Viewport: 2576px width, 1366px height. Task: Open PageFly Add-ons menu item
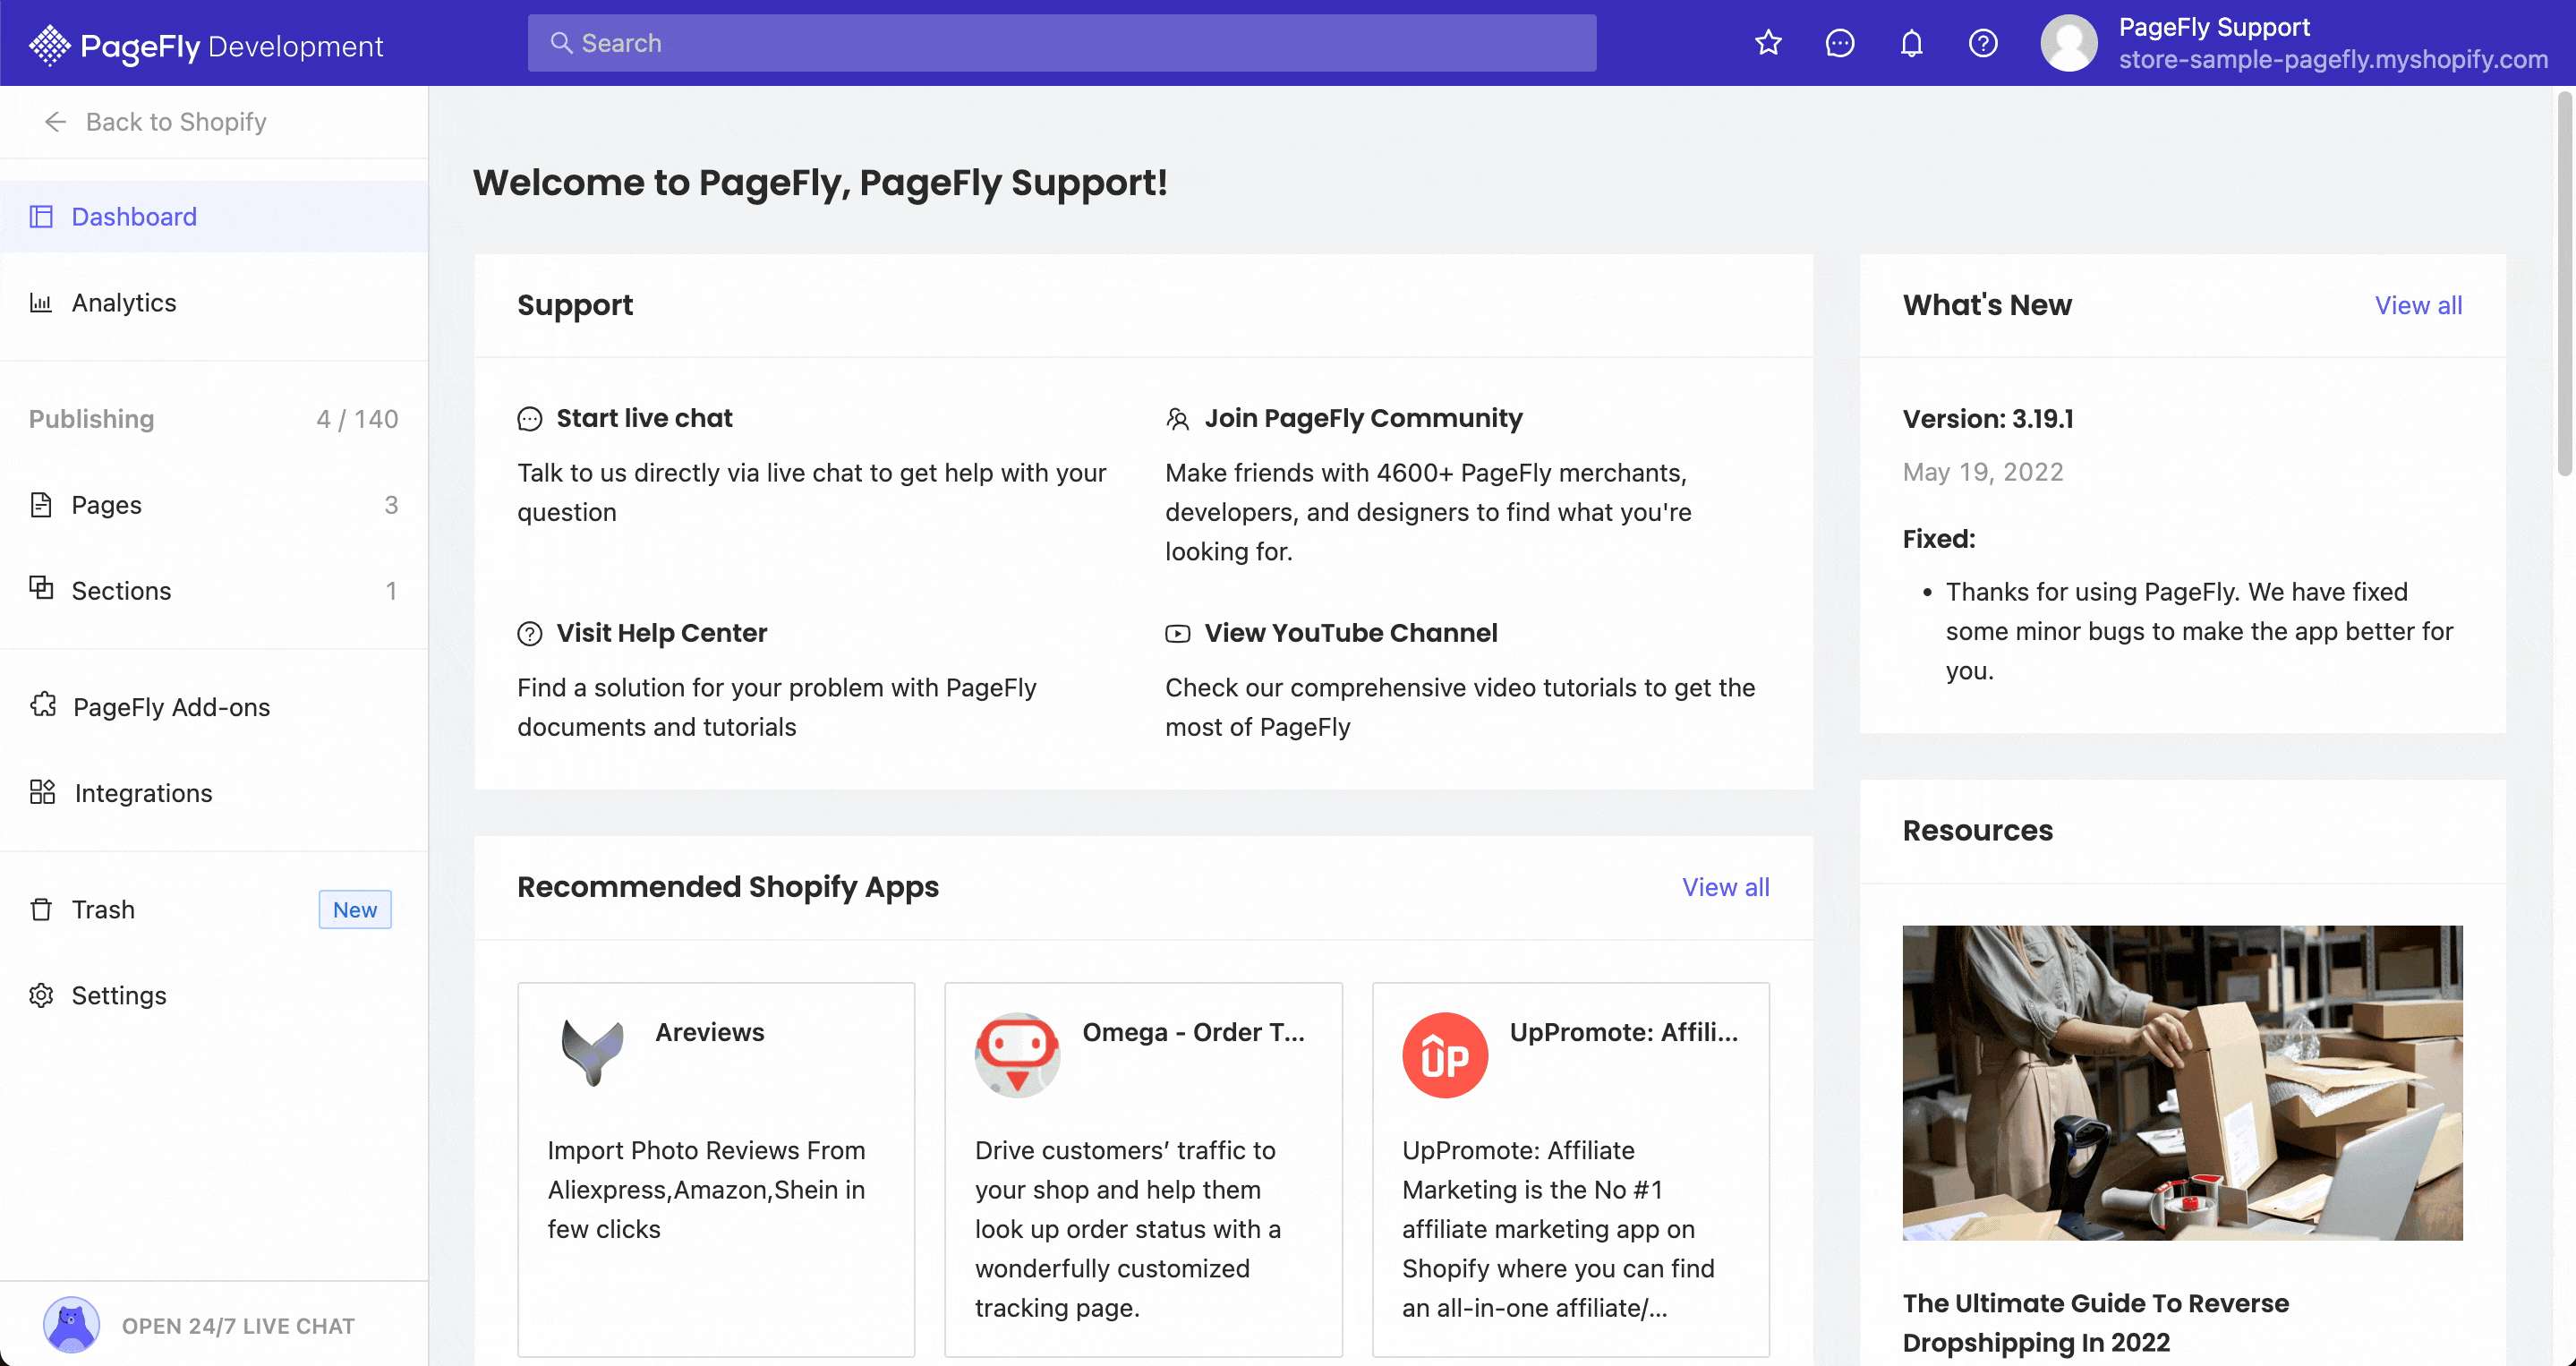click(x=214, y=707)
